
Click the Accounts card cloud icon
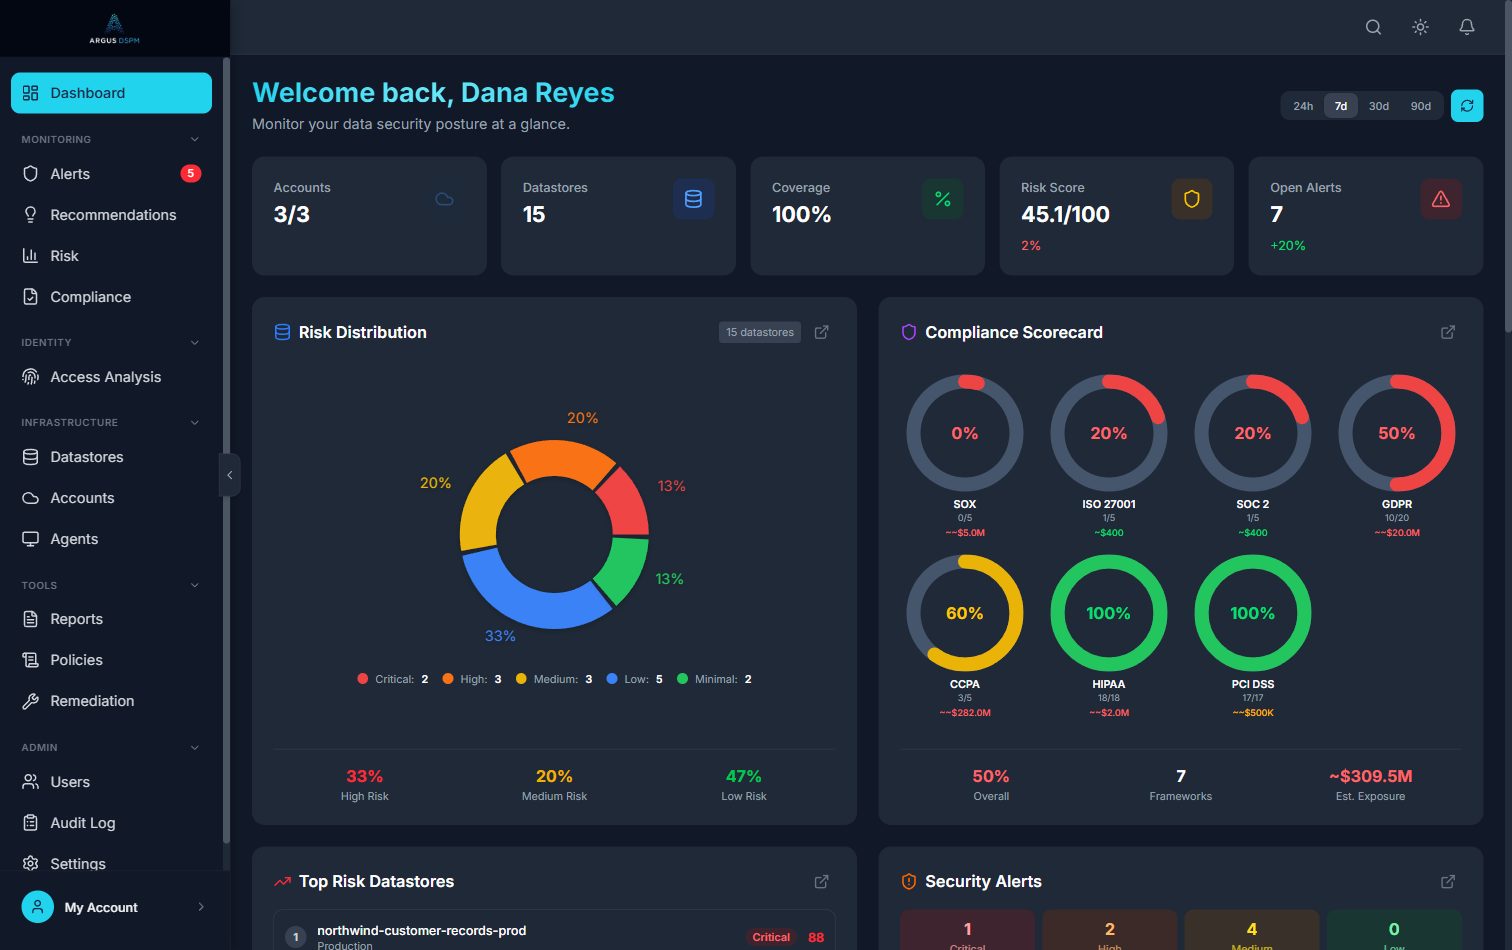(x=444, y=199)
